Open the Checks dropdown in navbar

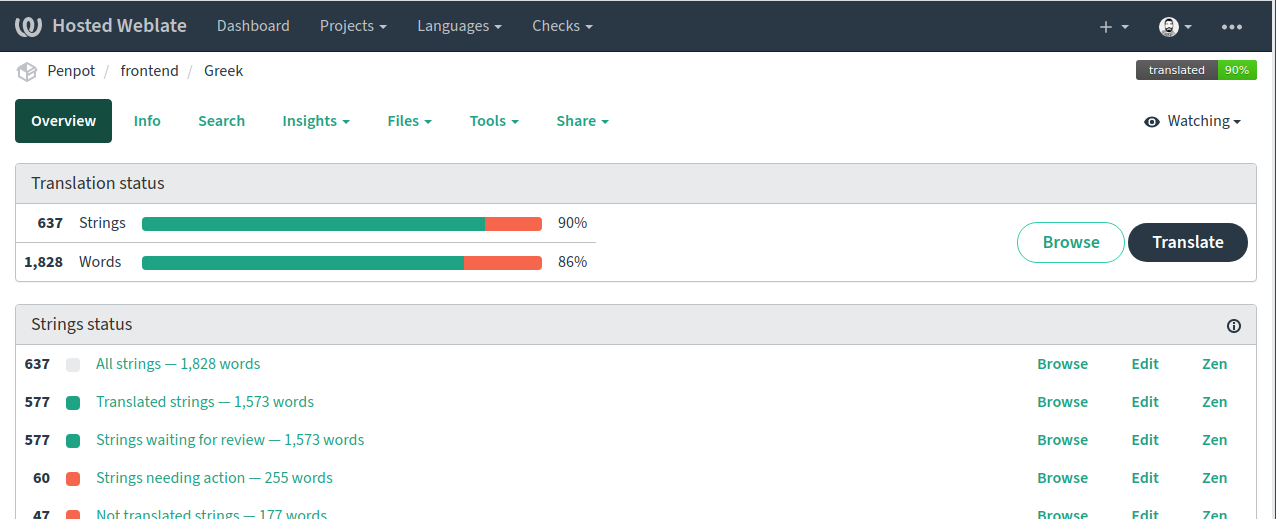coord(562,26)
